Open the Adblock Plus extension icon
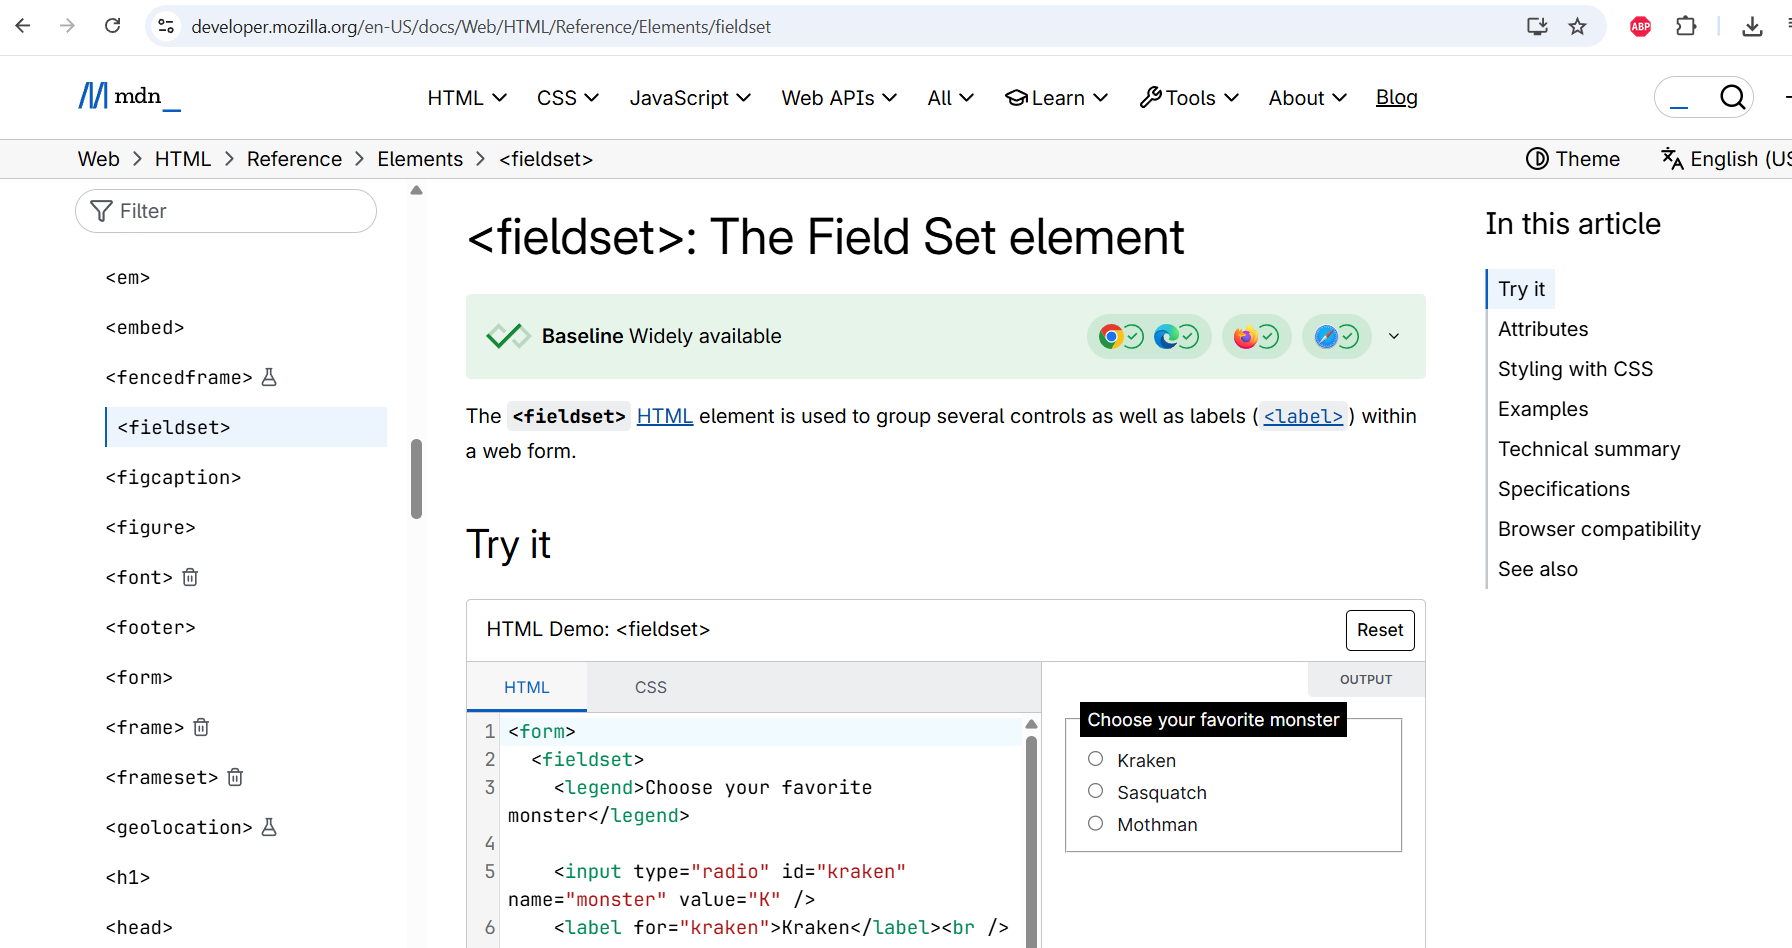The image size is (1792, 948). coord(1640,26)
